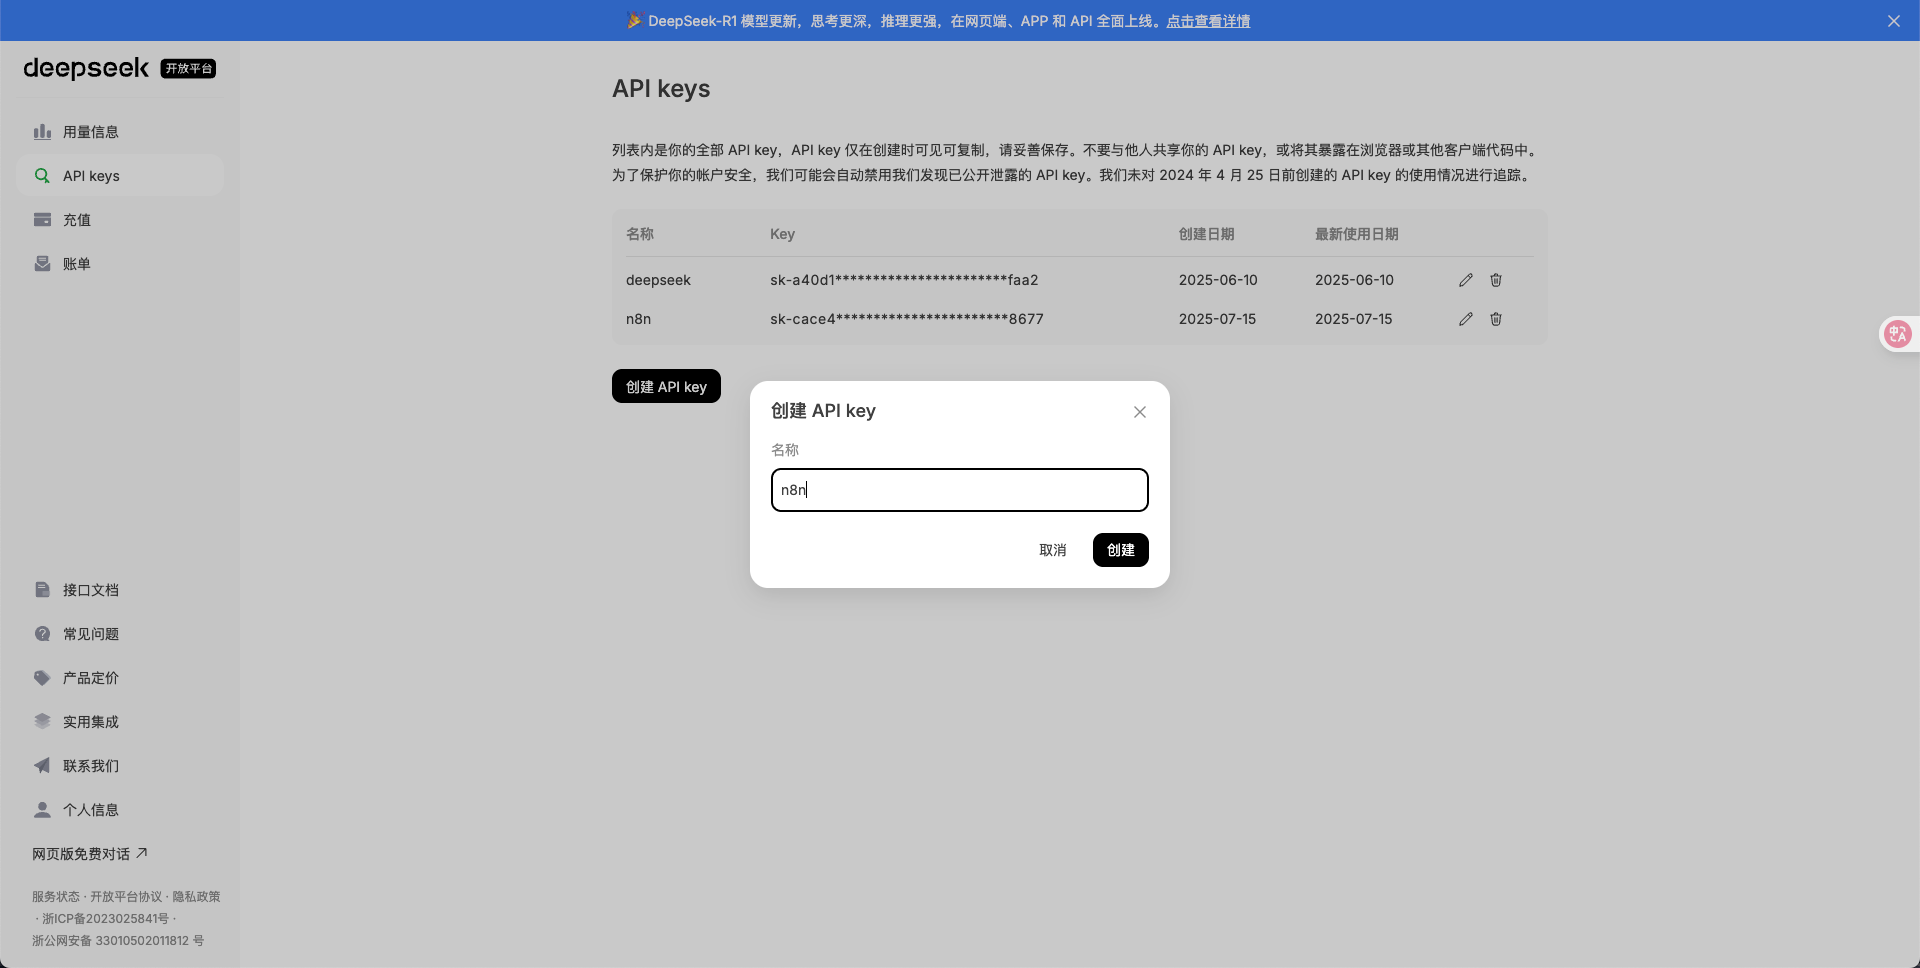This screenshot has height=968, width=1920.
Task: Click the 名称 input field containing n8n
Action: 960,490
